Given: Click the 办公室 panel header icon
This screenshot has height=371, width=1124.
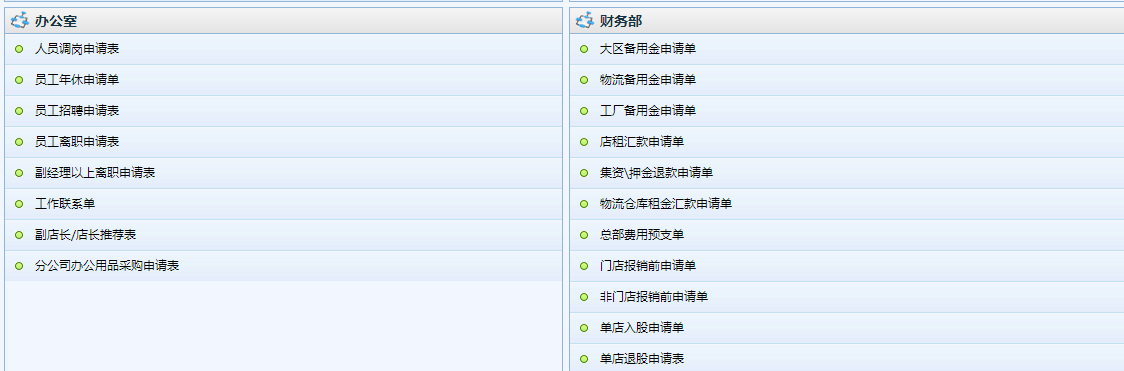Looking at the screenshot, I should pyautogui.click(x=20, y=21).
